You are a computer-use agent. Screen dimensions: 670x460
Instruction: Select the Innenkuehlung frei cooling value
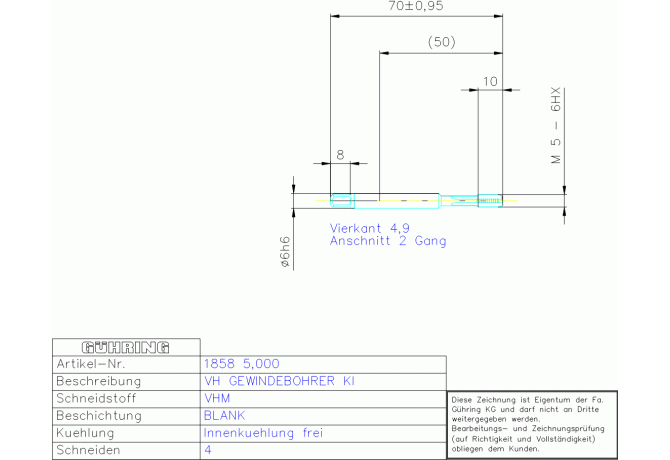click(x=263, y=433)
